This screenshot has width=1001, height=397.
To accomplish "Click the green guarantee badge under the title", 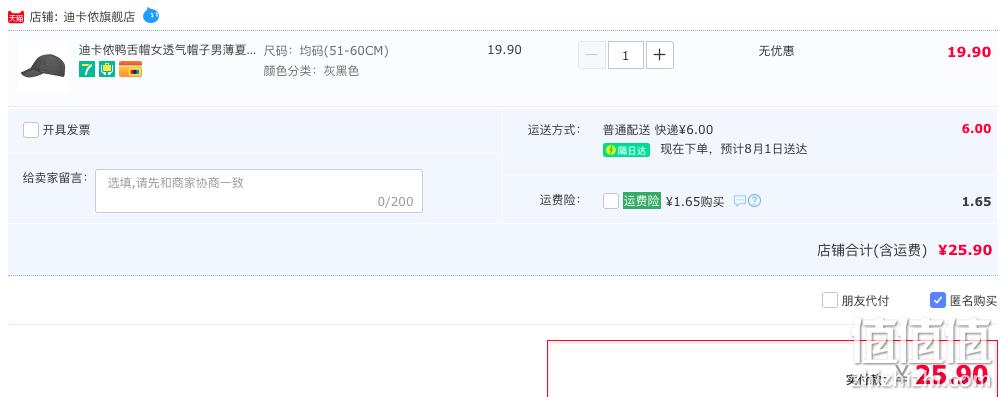I will point(107,70).
